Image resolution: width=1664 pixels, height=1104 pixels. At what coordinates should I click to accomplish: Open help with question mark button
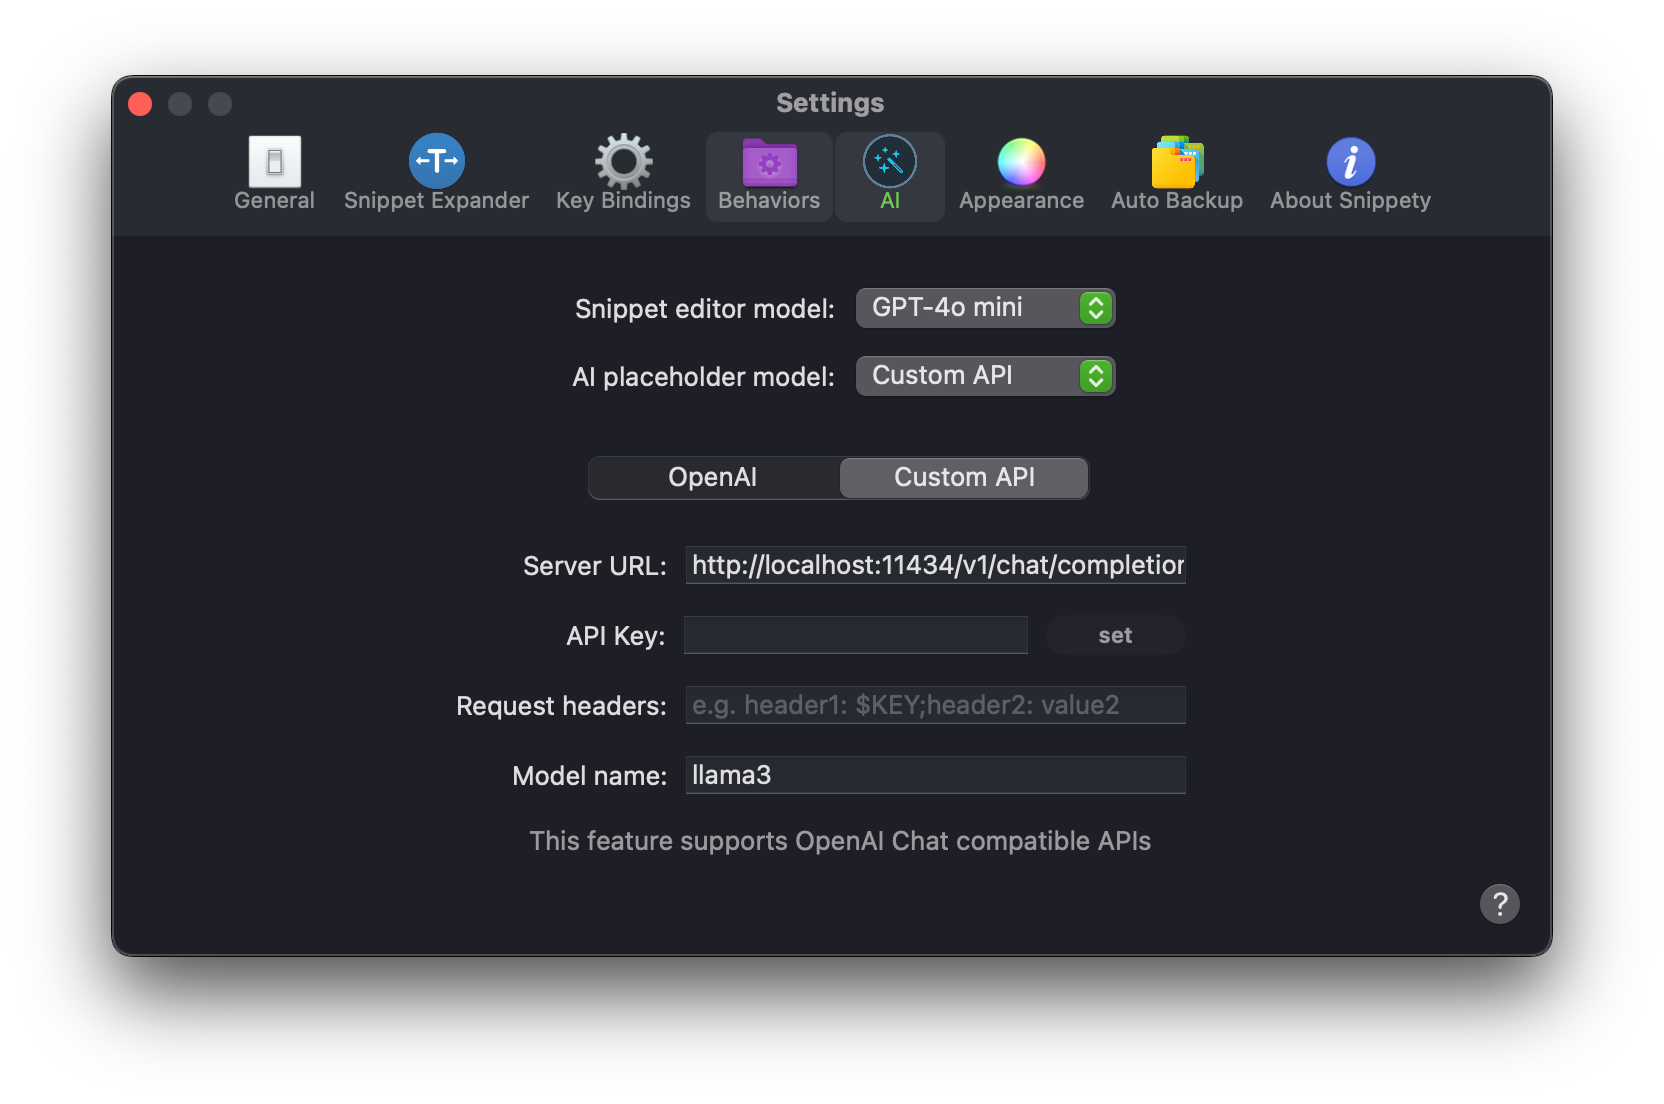click(1499, 904)
